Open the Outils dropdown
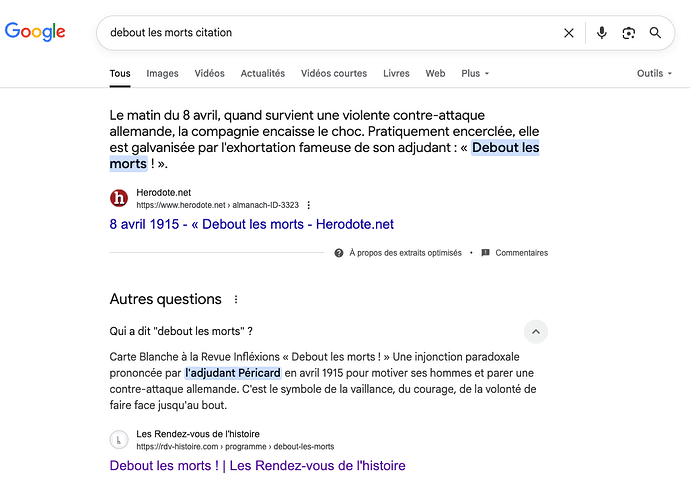Screen dimensions: 690x482 [654, 73]
